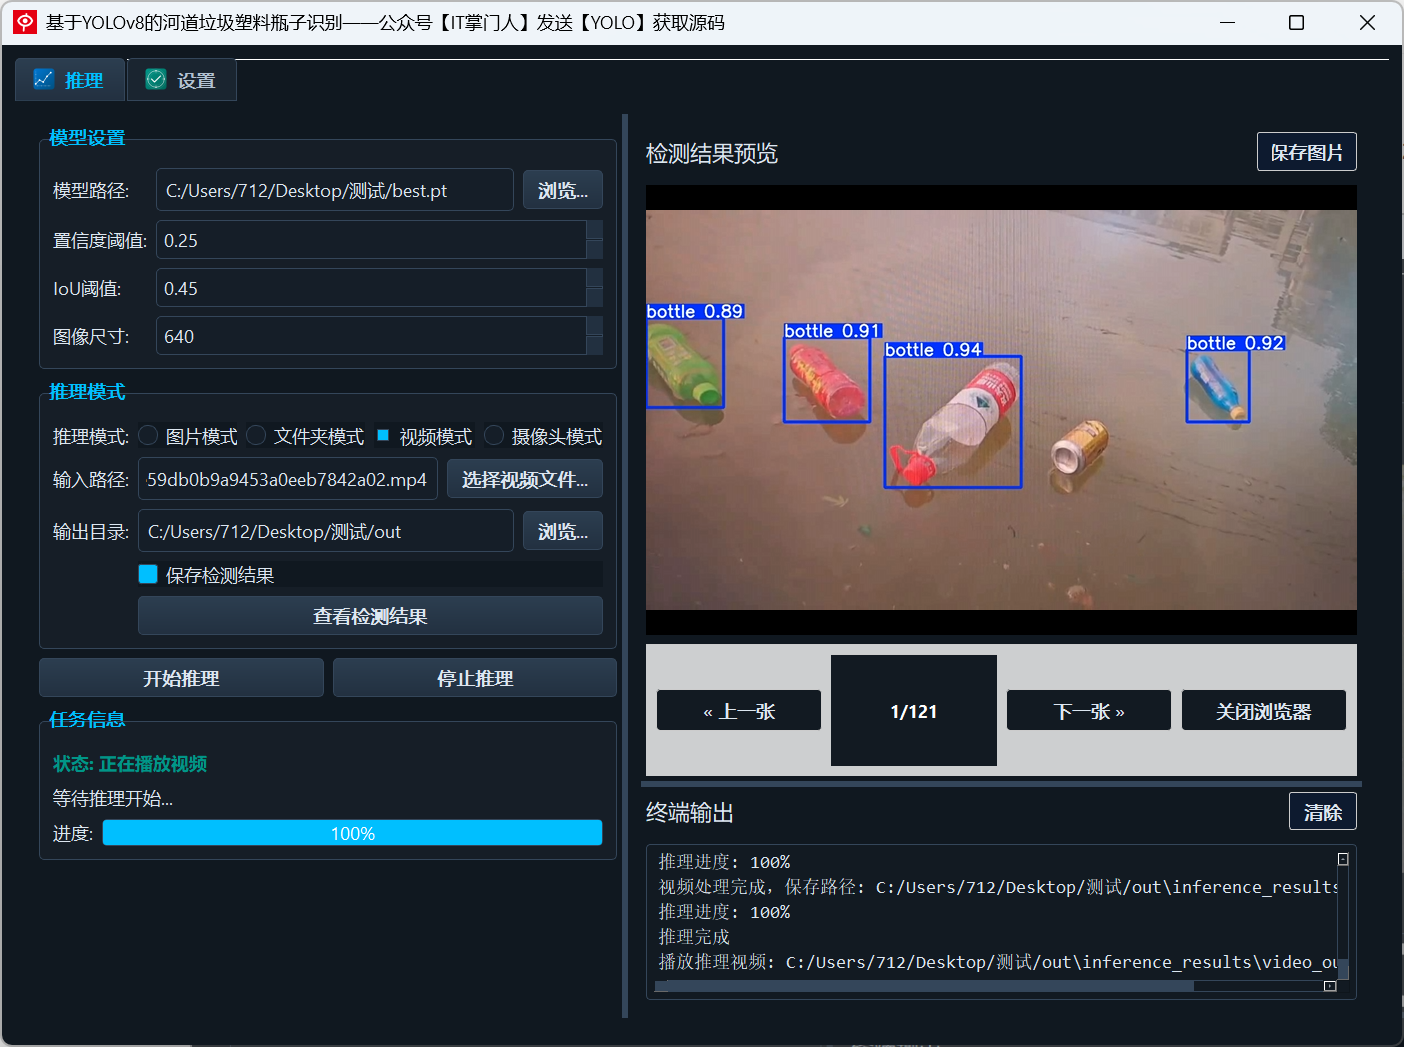The image size is (1404, 1047).
Task: Click the 状态: 正在播放视频 status text
Action: click(130, 764)
